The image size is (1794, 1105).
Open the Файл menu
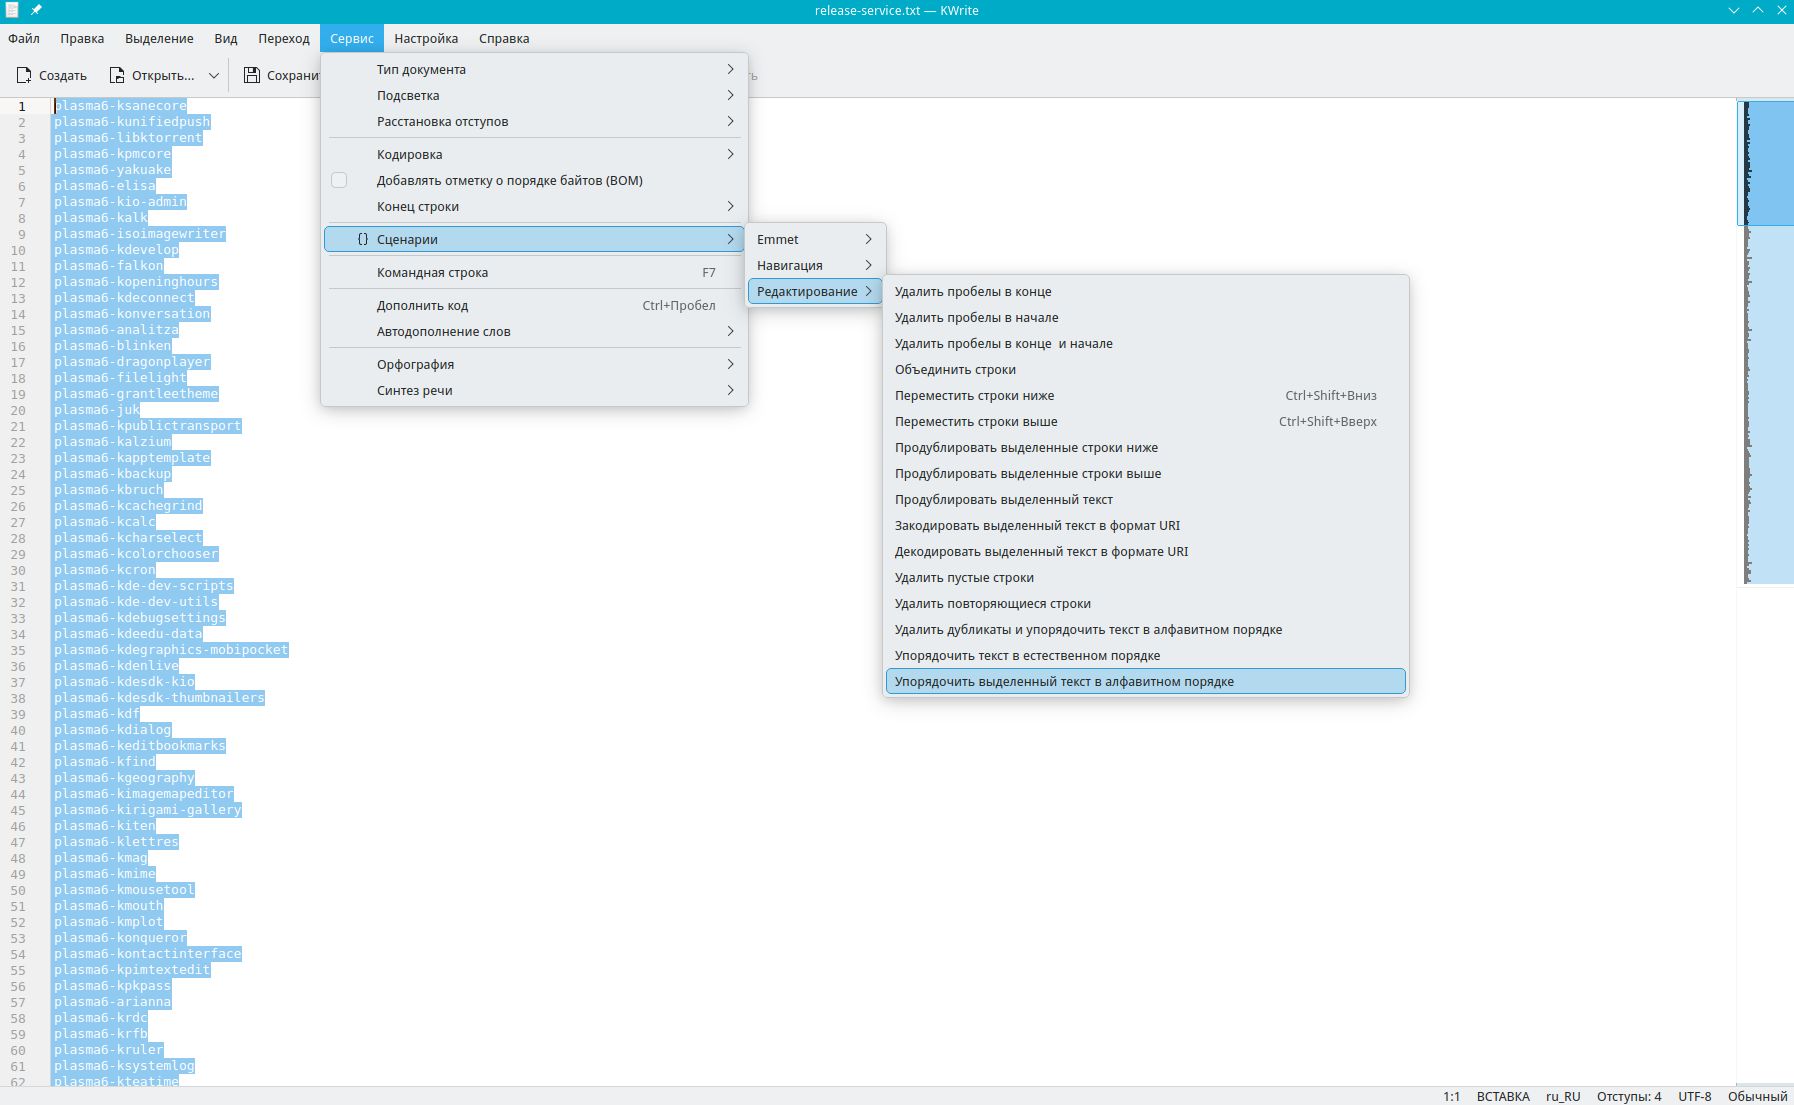24,39
